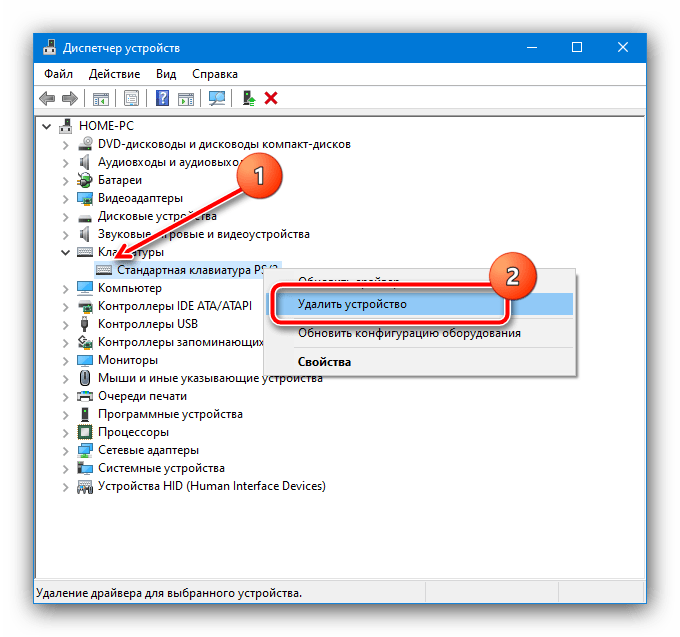Select Стандартная клавиатура PS/2 device
Image resolution: width=680 pixels, height=637 pixels.
(x=189, y=270)
